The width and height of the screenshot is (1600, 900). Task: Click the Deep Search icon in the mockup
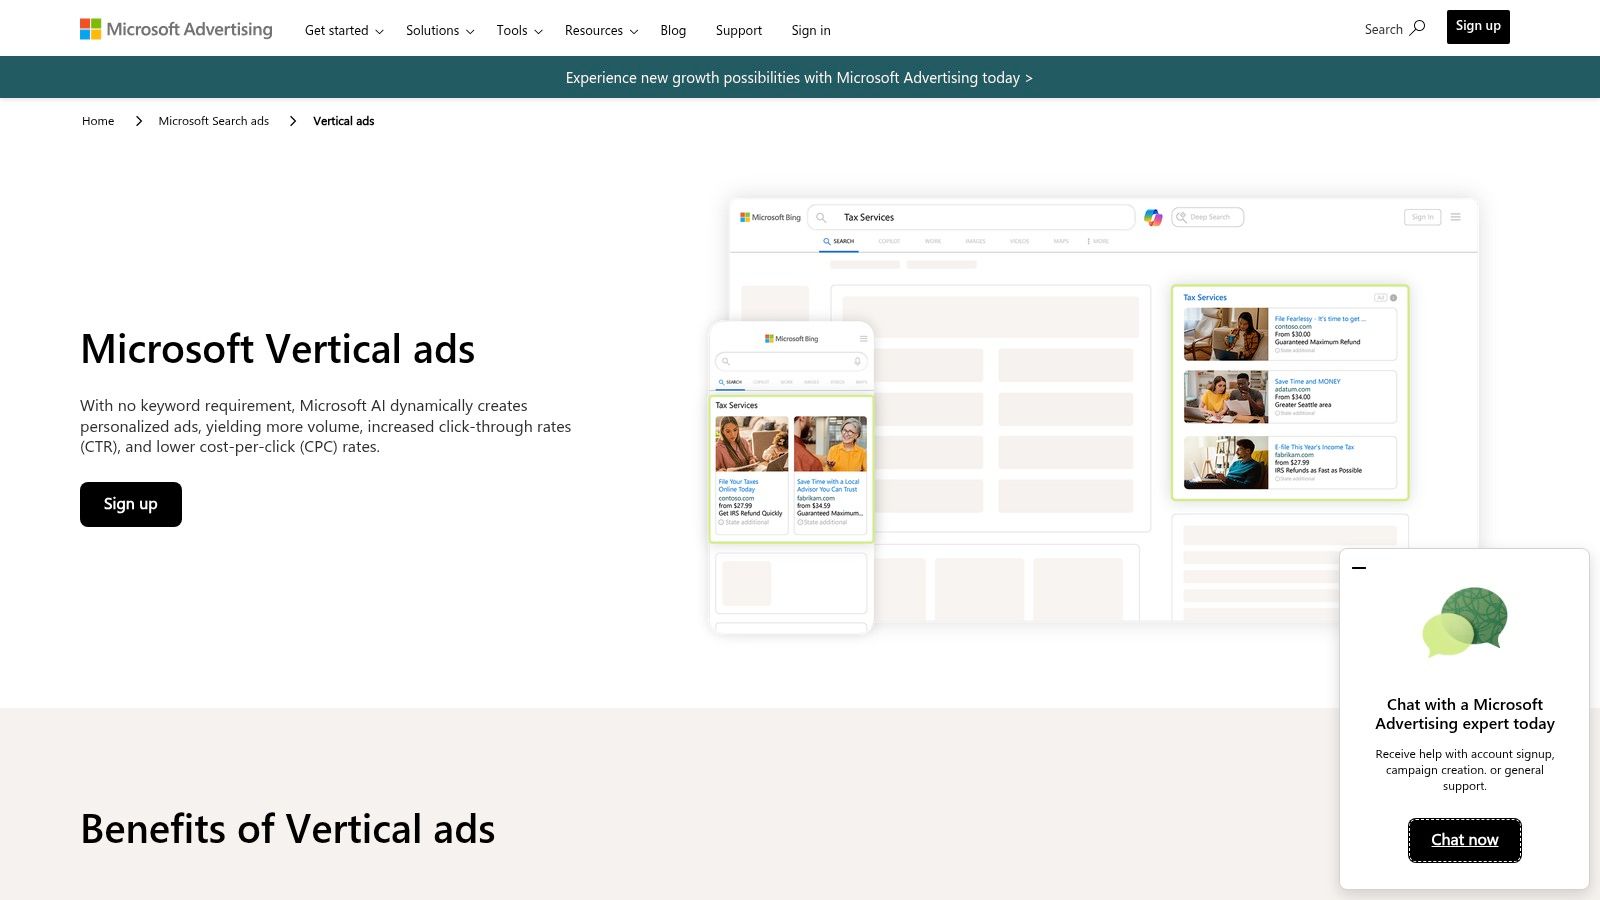tap(1180, 217)
